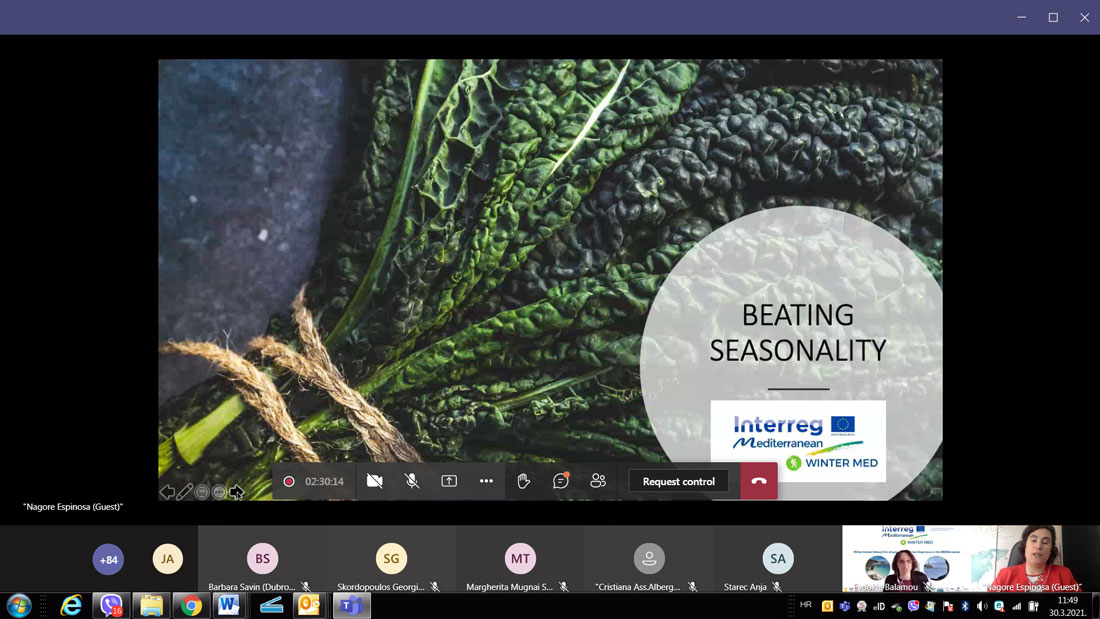Open Skordopoulos Georgi participant tile

tap(391, 559)
